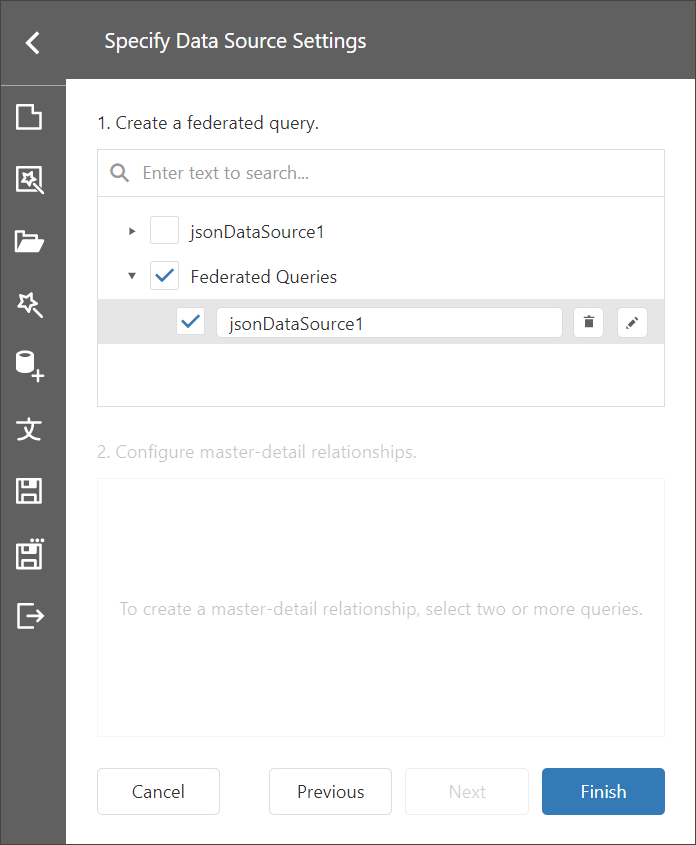Check the top jsonDataSource1 checkbox
This screenshot has height=845, width=696.
[164, 232]
